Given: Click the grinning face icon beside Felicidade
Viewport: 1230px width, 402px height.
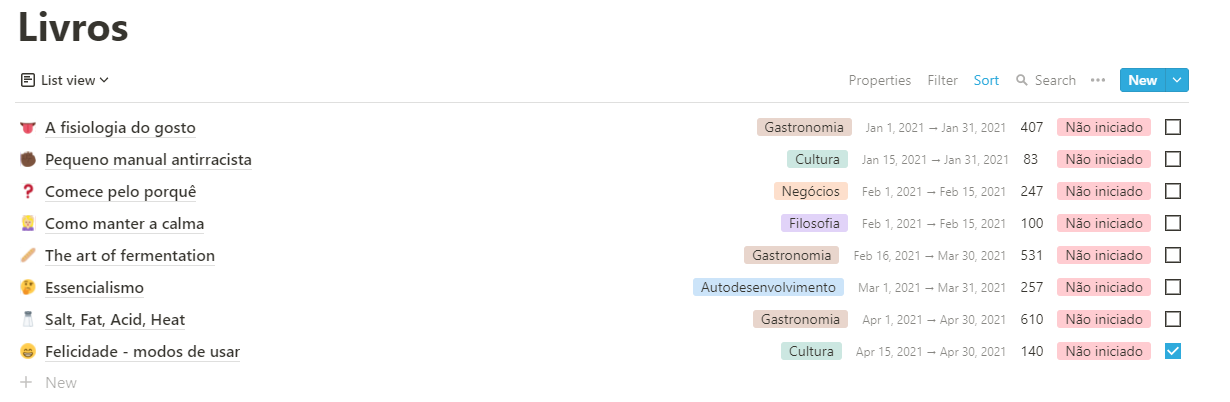Looking at the screenshot, I should pyautogui.click(x=27, y=352).
